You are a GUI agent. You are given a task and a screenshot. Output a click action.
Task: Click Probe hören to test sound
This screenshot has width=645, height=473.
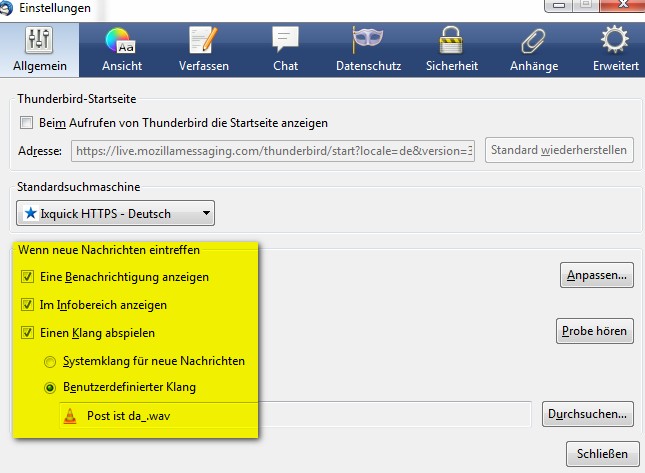pyautogui.click(x=594, y=331)
